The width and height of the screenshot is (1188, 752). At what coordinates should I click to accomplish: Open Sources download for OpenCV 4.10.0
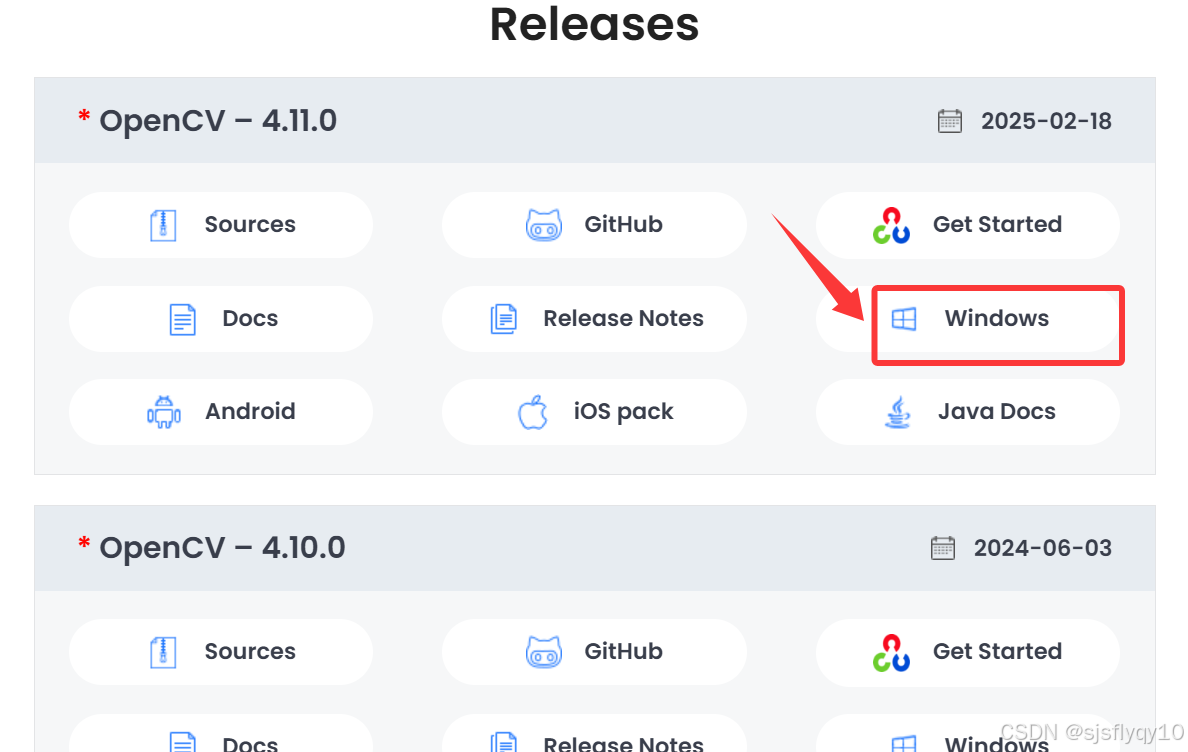tap(220, 652)
